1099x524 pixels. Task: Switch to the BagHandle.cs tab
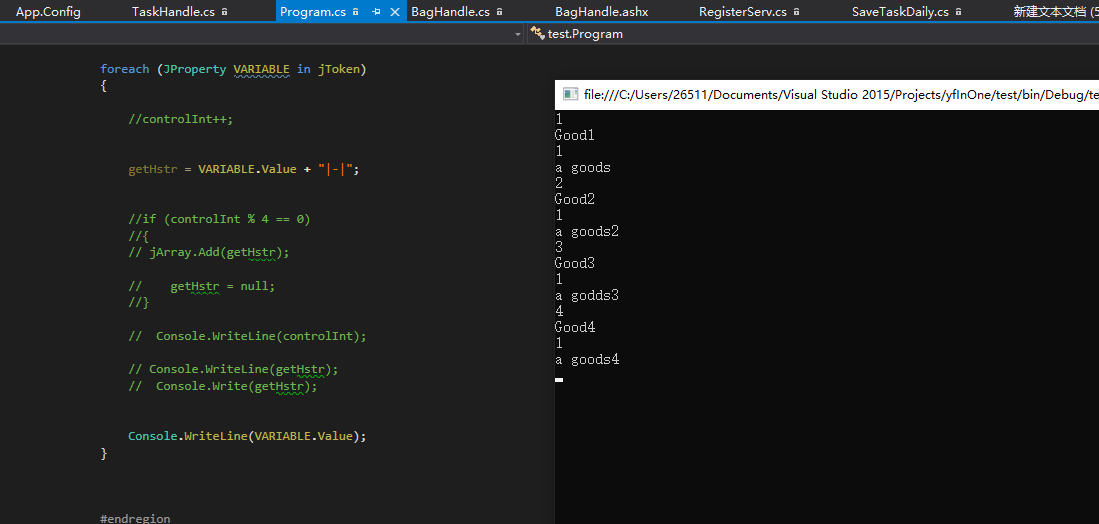click(x=450, y=12)
